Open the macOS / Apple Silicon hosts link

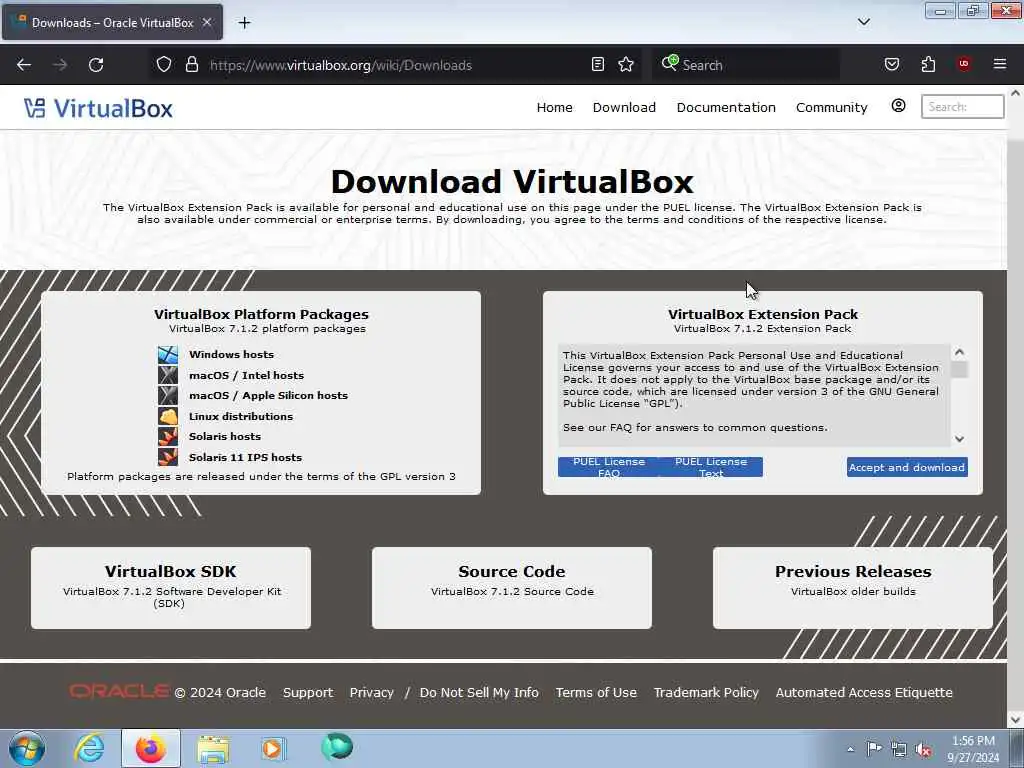[268, 396]
